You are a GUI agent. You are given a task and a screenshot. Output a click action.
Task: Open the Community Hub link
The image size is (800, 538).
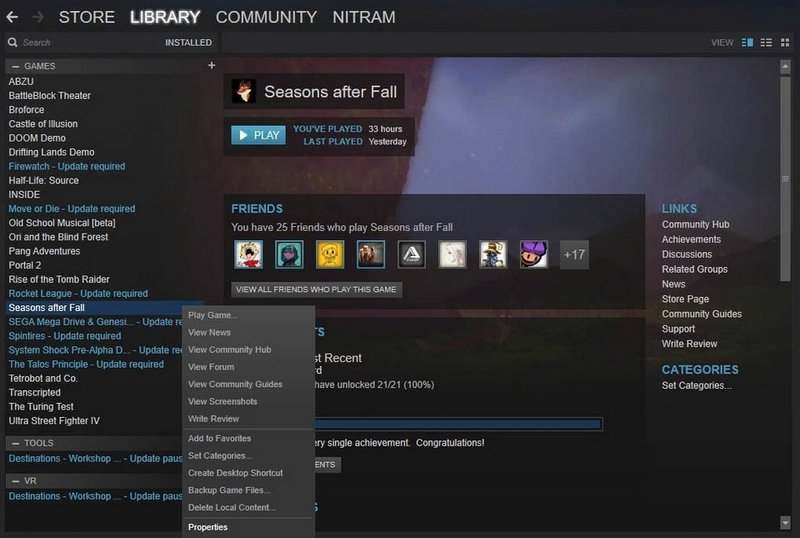(x=695, y=225)
